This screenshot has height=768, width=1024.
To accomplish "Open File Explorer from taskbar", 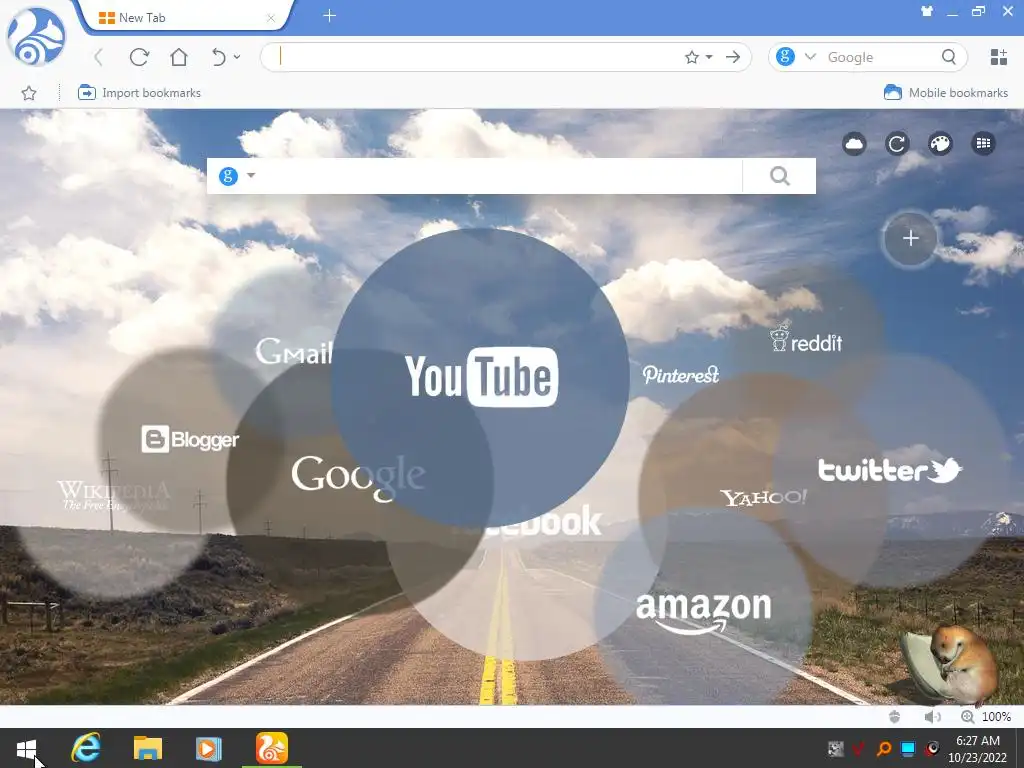I will tap(148, 748).
